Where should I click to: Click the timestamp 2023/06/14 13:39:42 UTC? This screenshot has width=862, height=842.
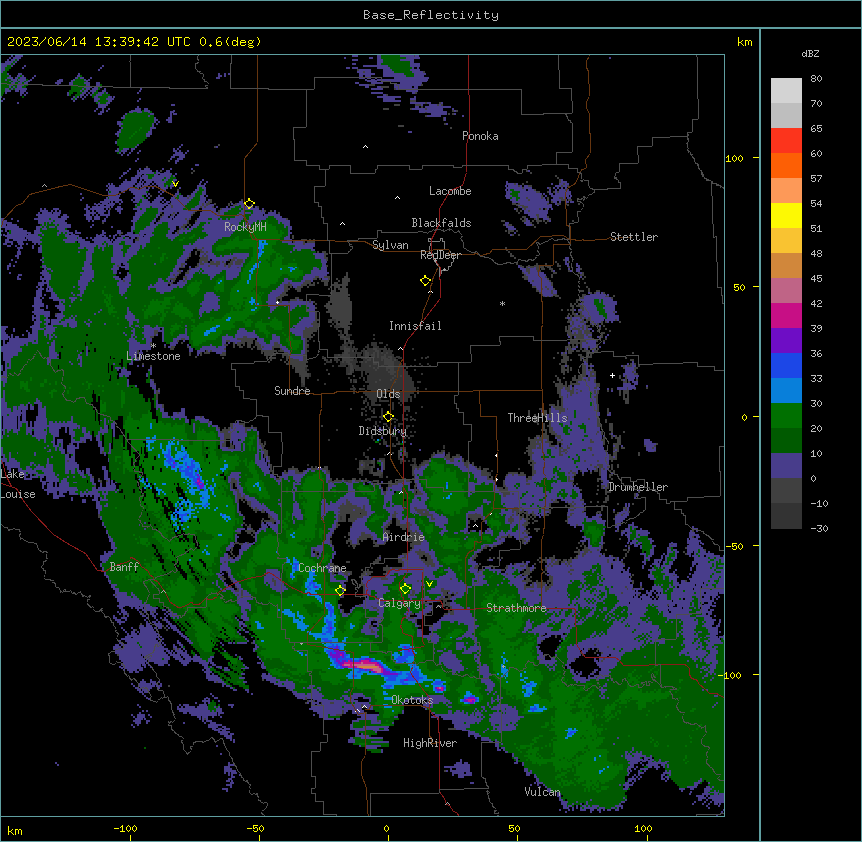(98, 42)
